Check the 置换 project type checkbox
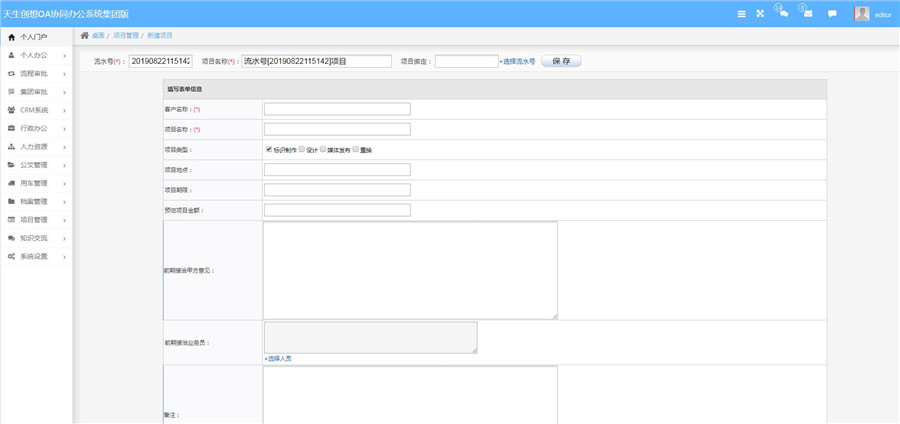The image size is (900, 424). point(356,149)
